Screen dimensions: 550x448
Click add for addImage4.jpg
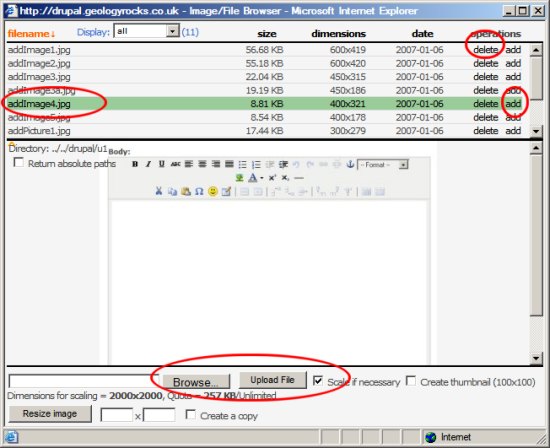[513, 104]
